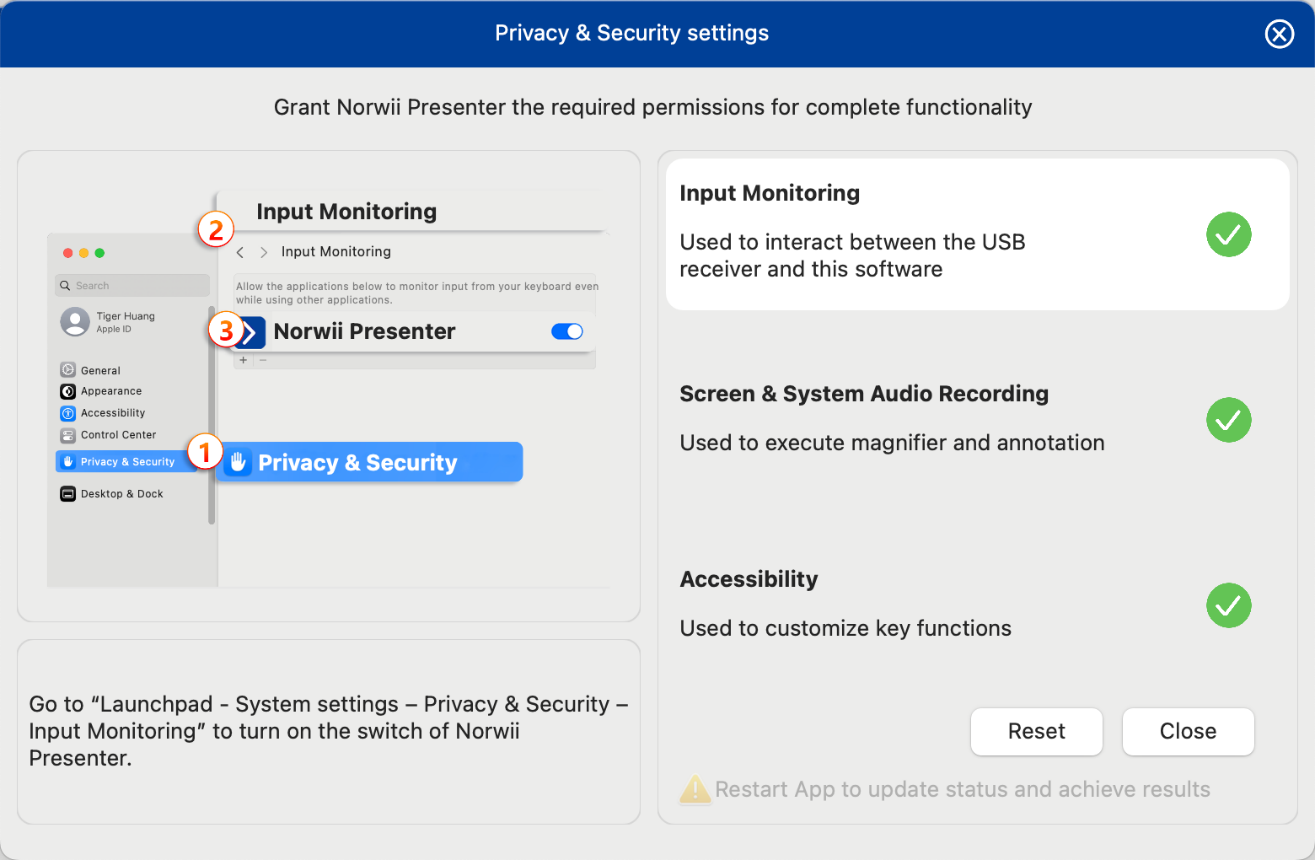Screen dimensions: 1315x860
Task: Click the Input Monitoring green checkmark icon
Action: click(1228, 235)
